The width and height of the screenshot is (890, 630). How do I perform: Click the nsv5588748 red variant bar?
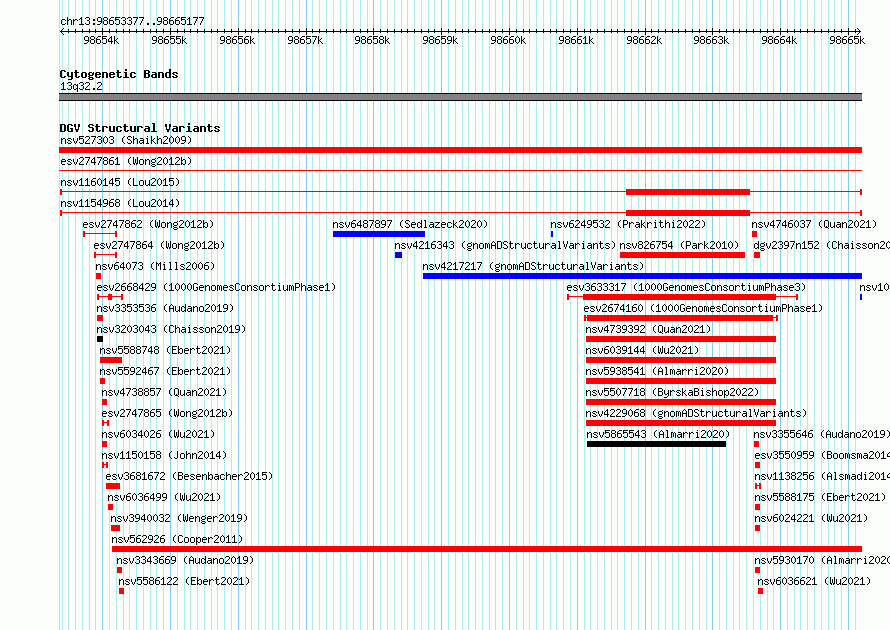[111, 360]
